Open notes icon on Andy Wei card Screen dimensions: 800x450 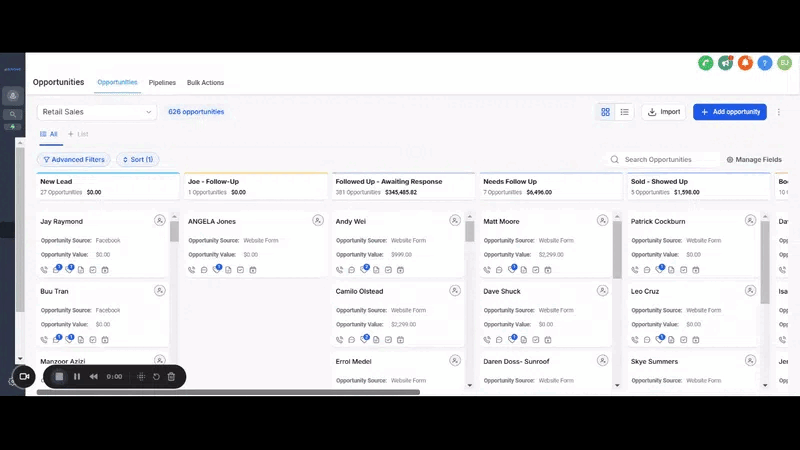point(376,270)
